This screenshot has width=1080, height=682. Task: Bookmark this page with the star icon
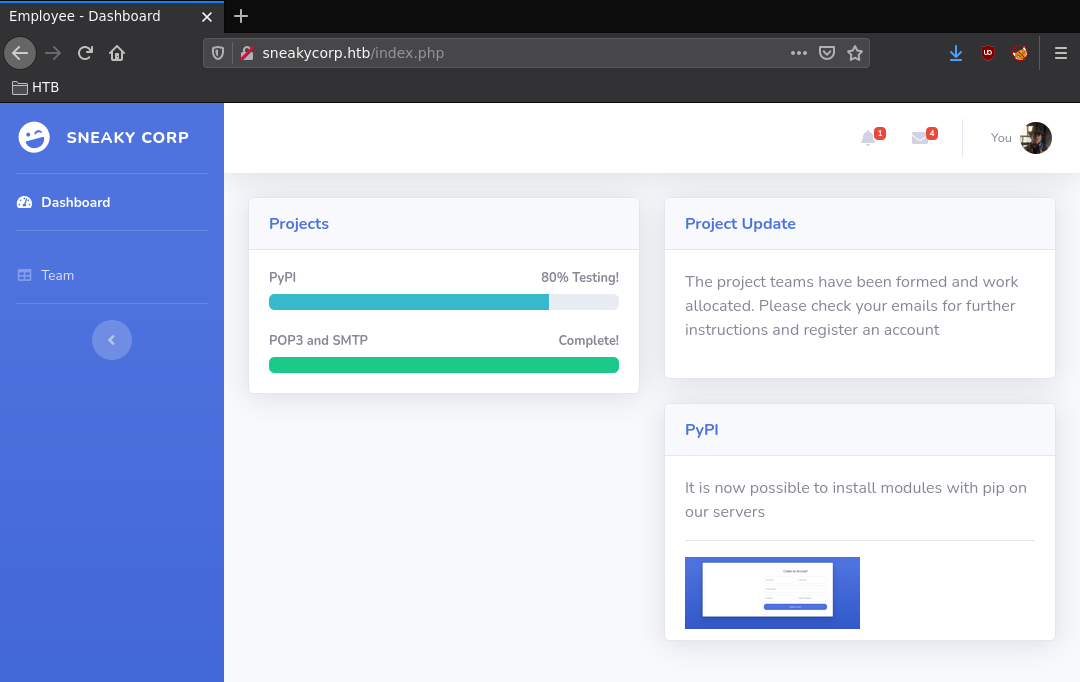(x=854, y=53)
